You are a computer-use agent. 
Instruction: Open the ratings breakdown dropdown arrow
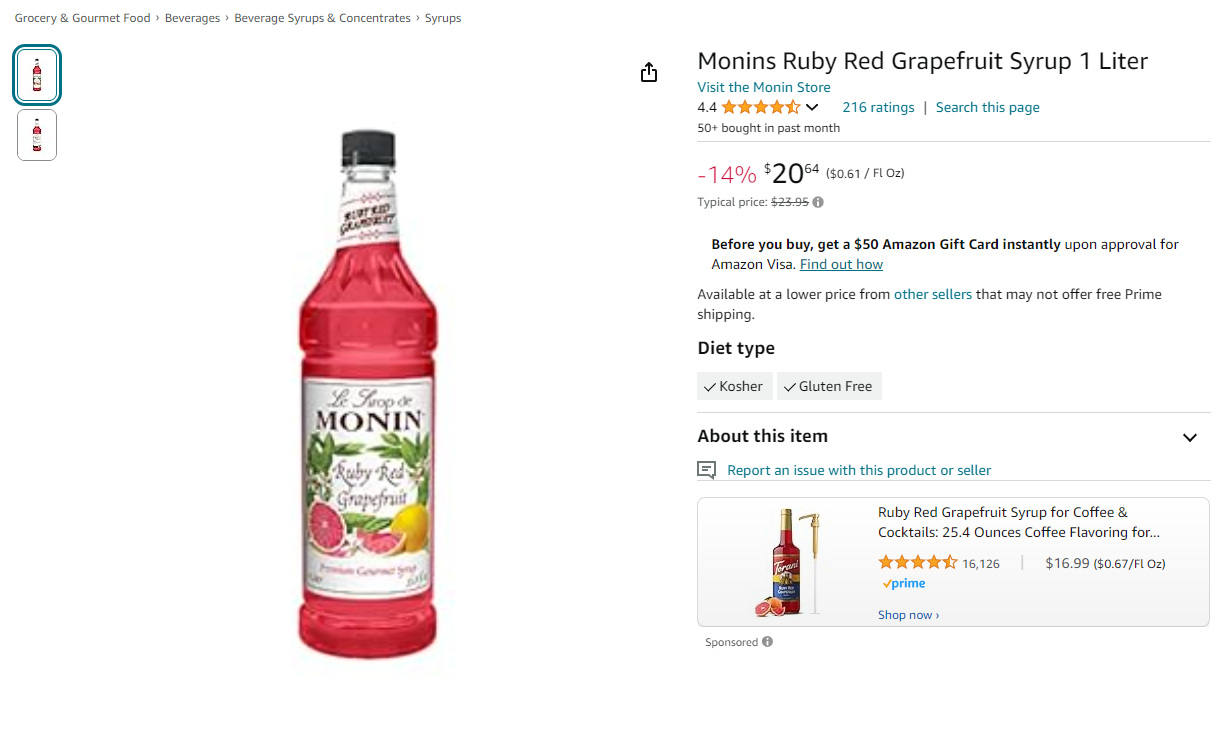(812, 107)
